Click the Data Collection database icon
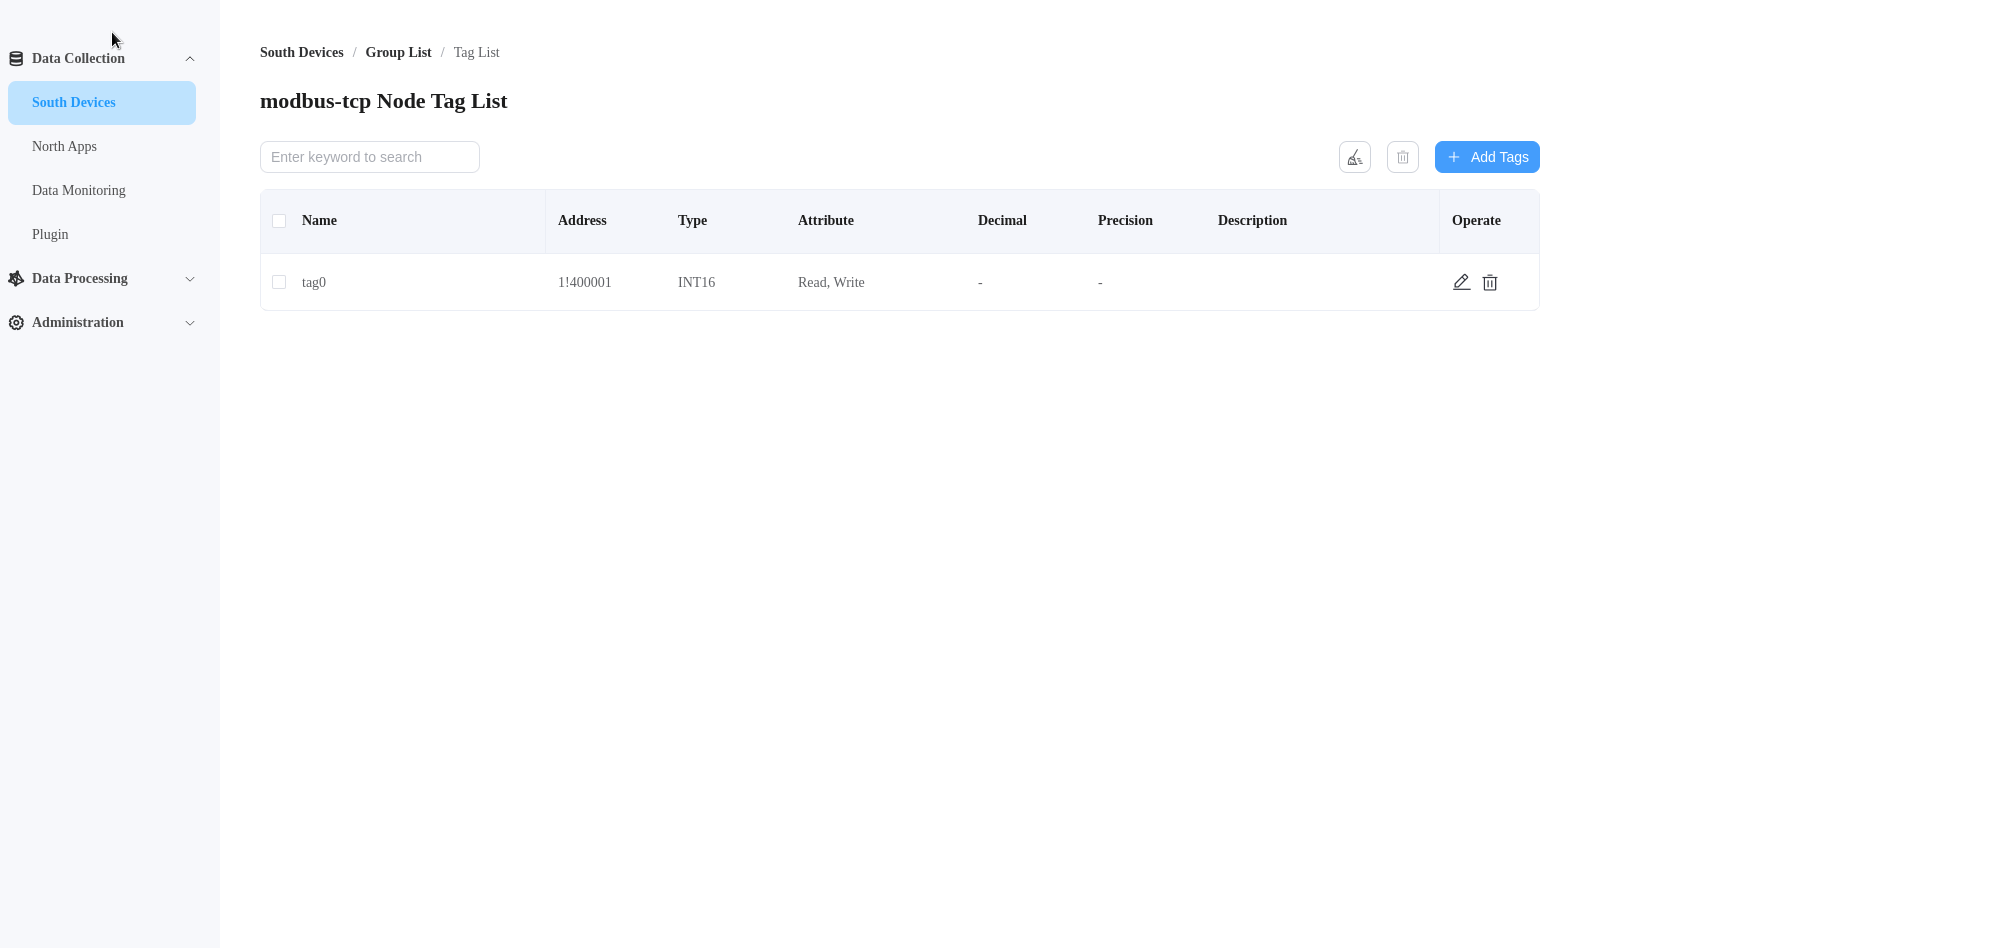 pyautogui.click(x=15, y=57)
